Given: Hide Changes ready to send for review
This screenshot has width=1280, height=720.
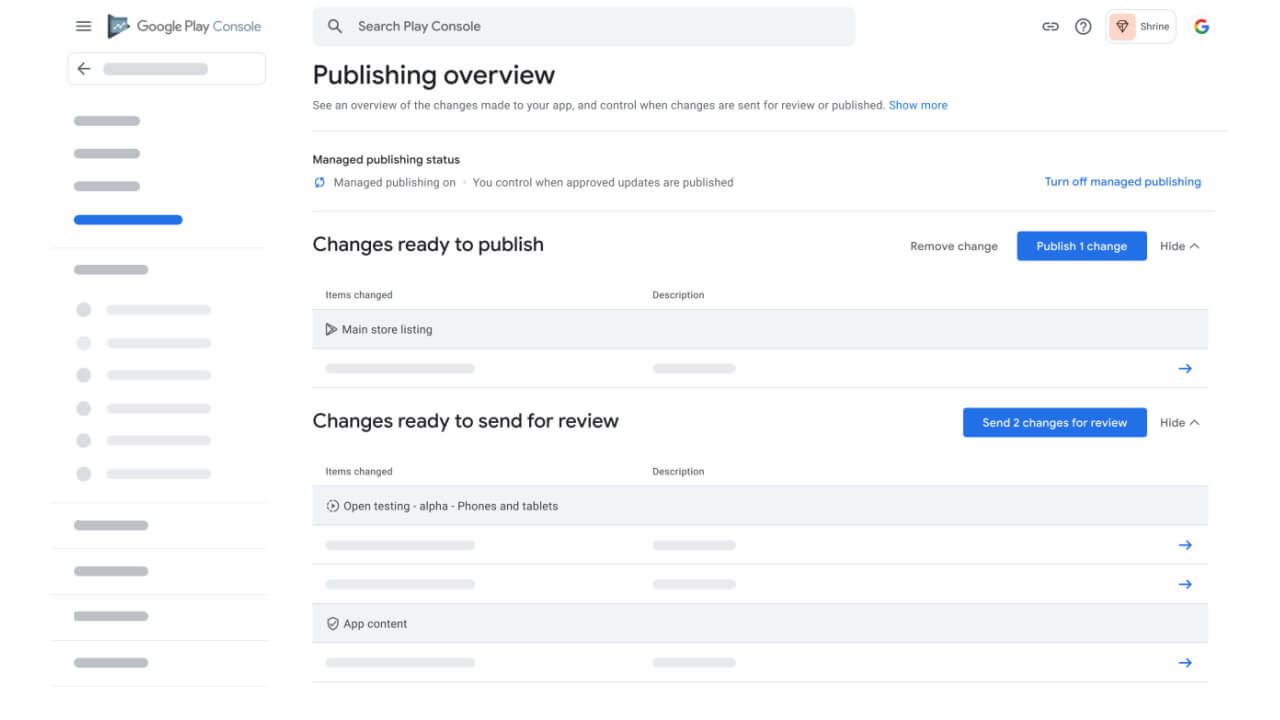Looking at the screenshot, I should pyautogui.click(x=1179, y=423).
